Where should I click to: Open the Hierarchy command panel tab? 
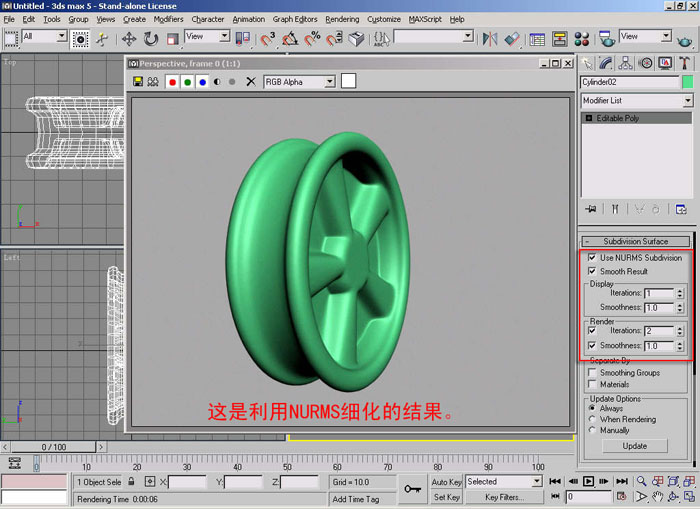point(625,63)
